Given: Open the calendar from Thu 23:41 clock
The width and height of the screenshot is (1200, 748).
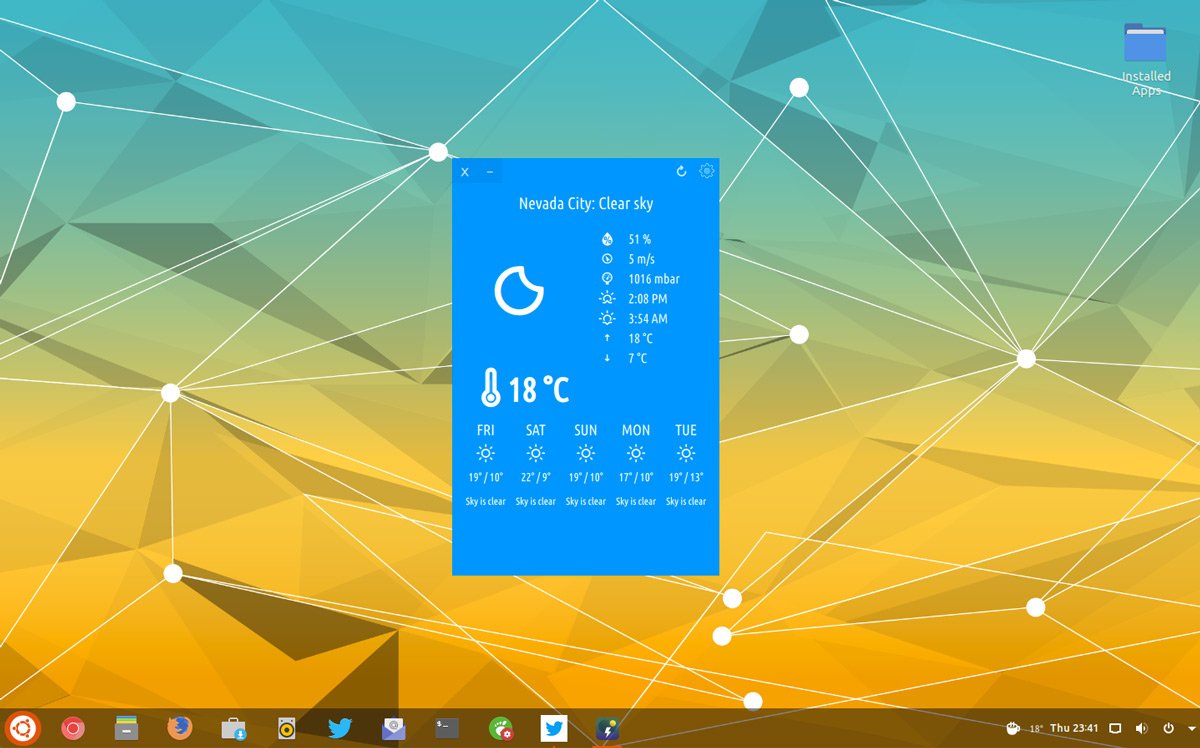Looking at the screenshot, I should (x=1074, y=728).
